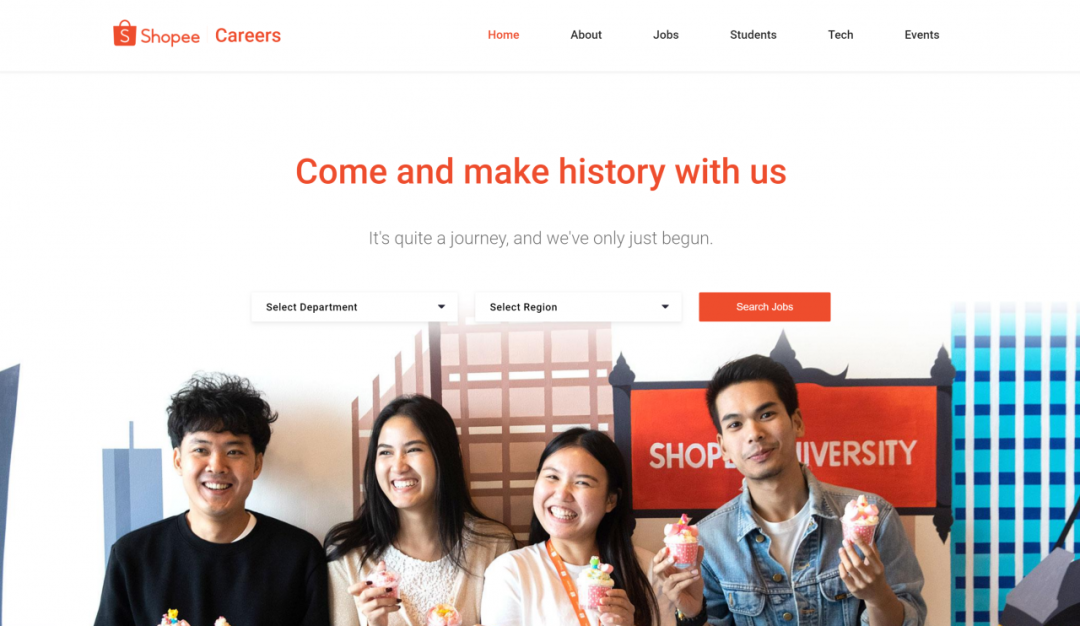Screen dimensions: 1080x626
Task: Expand the Select Region dropdown
Action: tap(578, 307)
